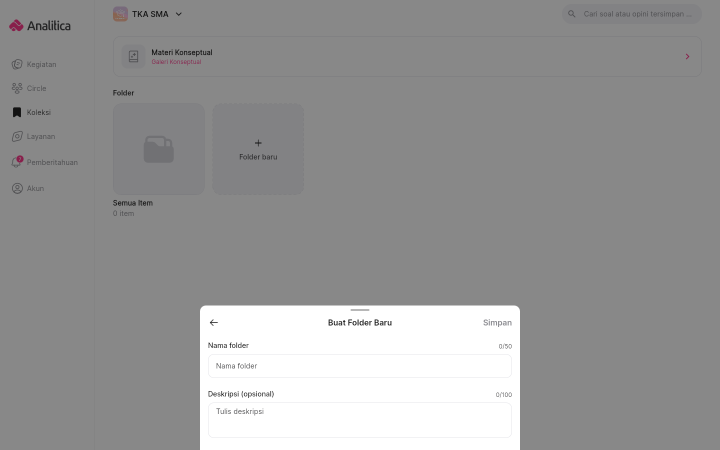This screenshot has height=450, width=720.
Task: Open Circle in the sidebar
Action: click(29, 88)
